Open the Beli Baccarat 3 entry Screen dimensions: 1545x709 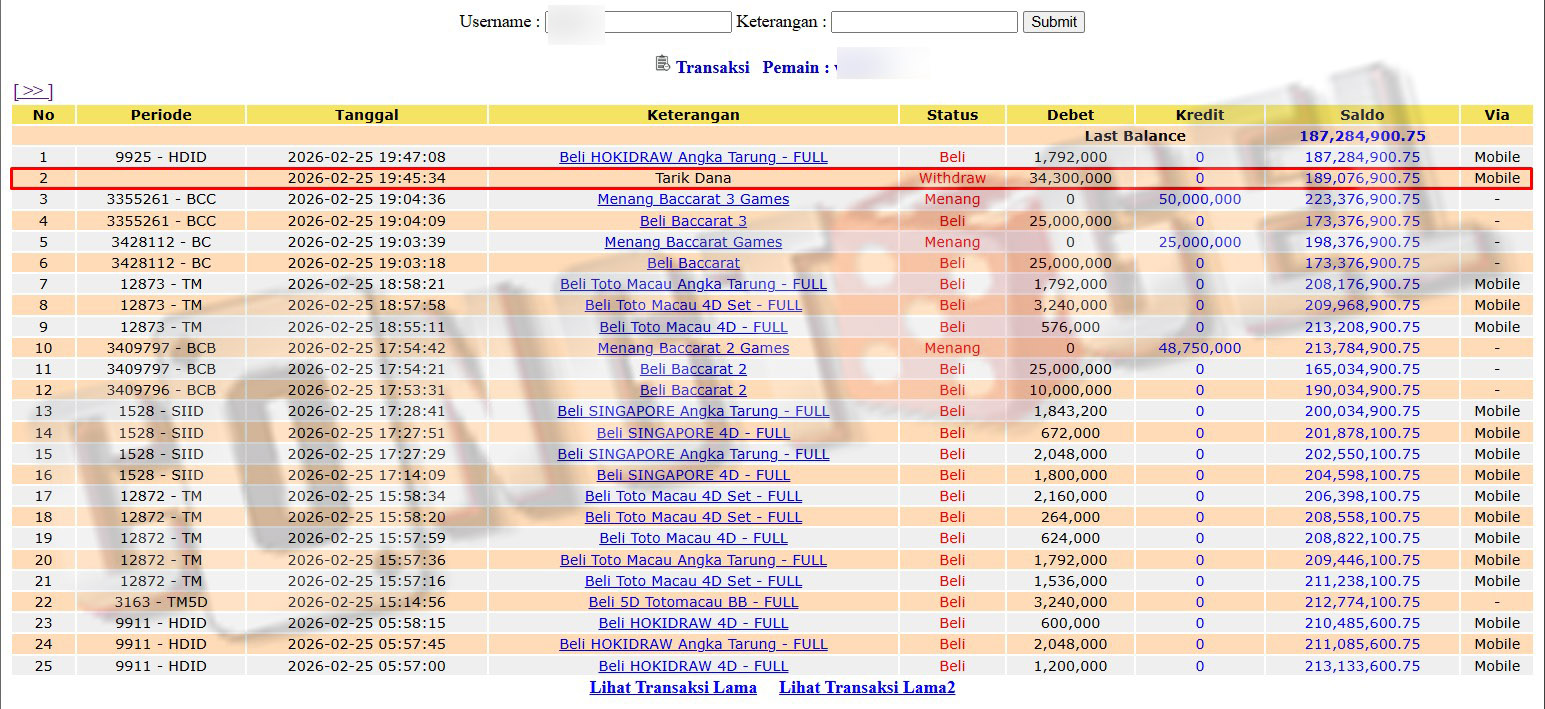click(x=693, y=221)
